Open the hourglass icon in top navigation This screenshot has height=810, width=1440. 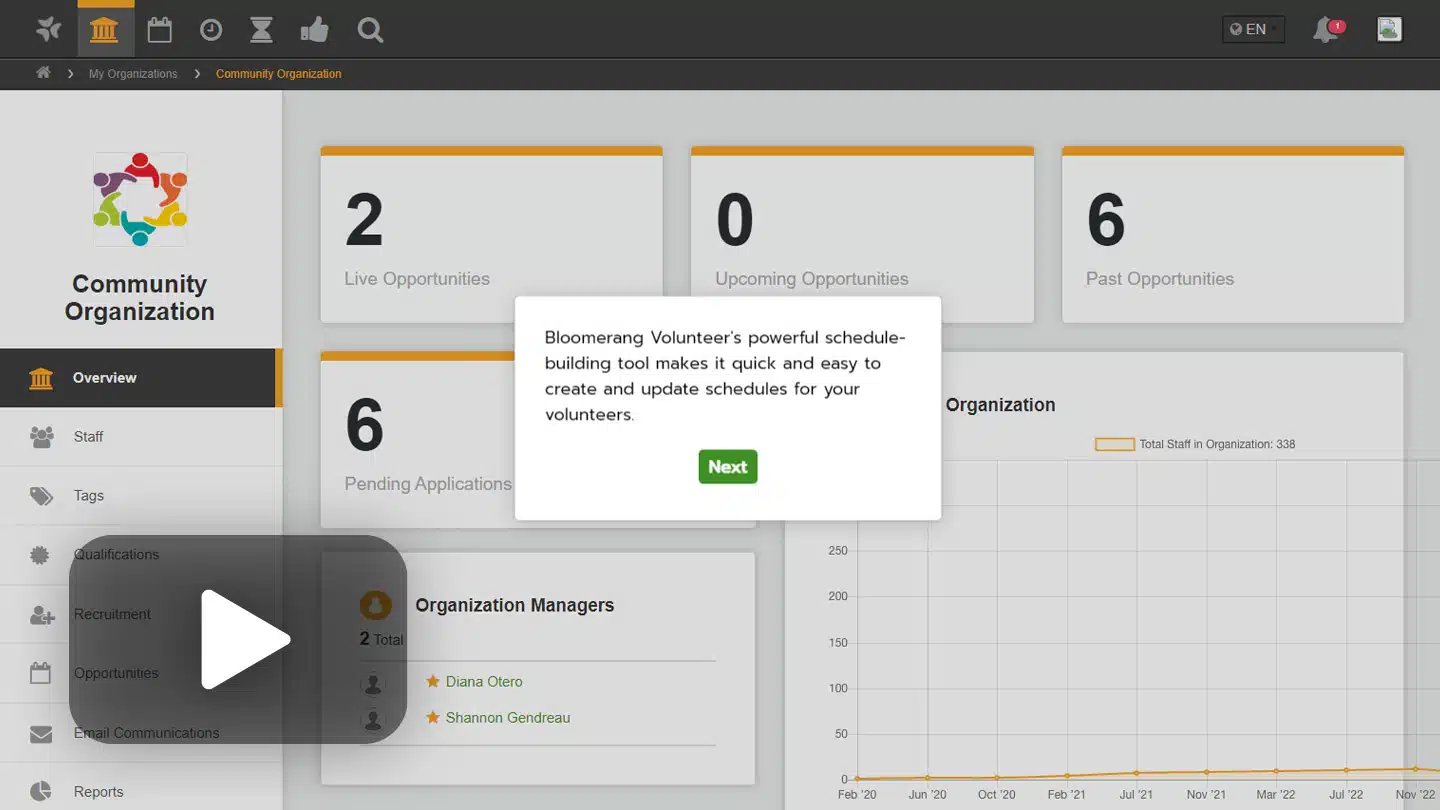pyautogui.click(x=261, y=30)
